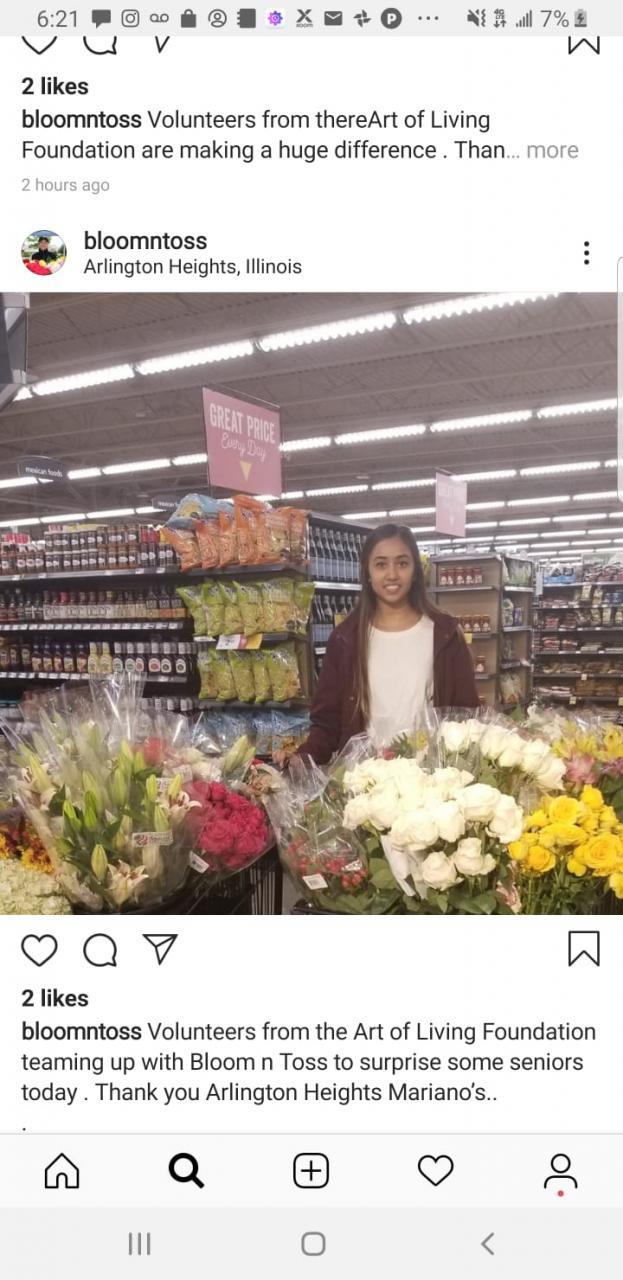Bookmark the Bloom n Toss flower post

(584, 948)
